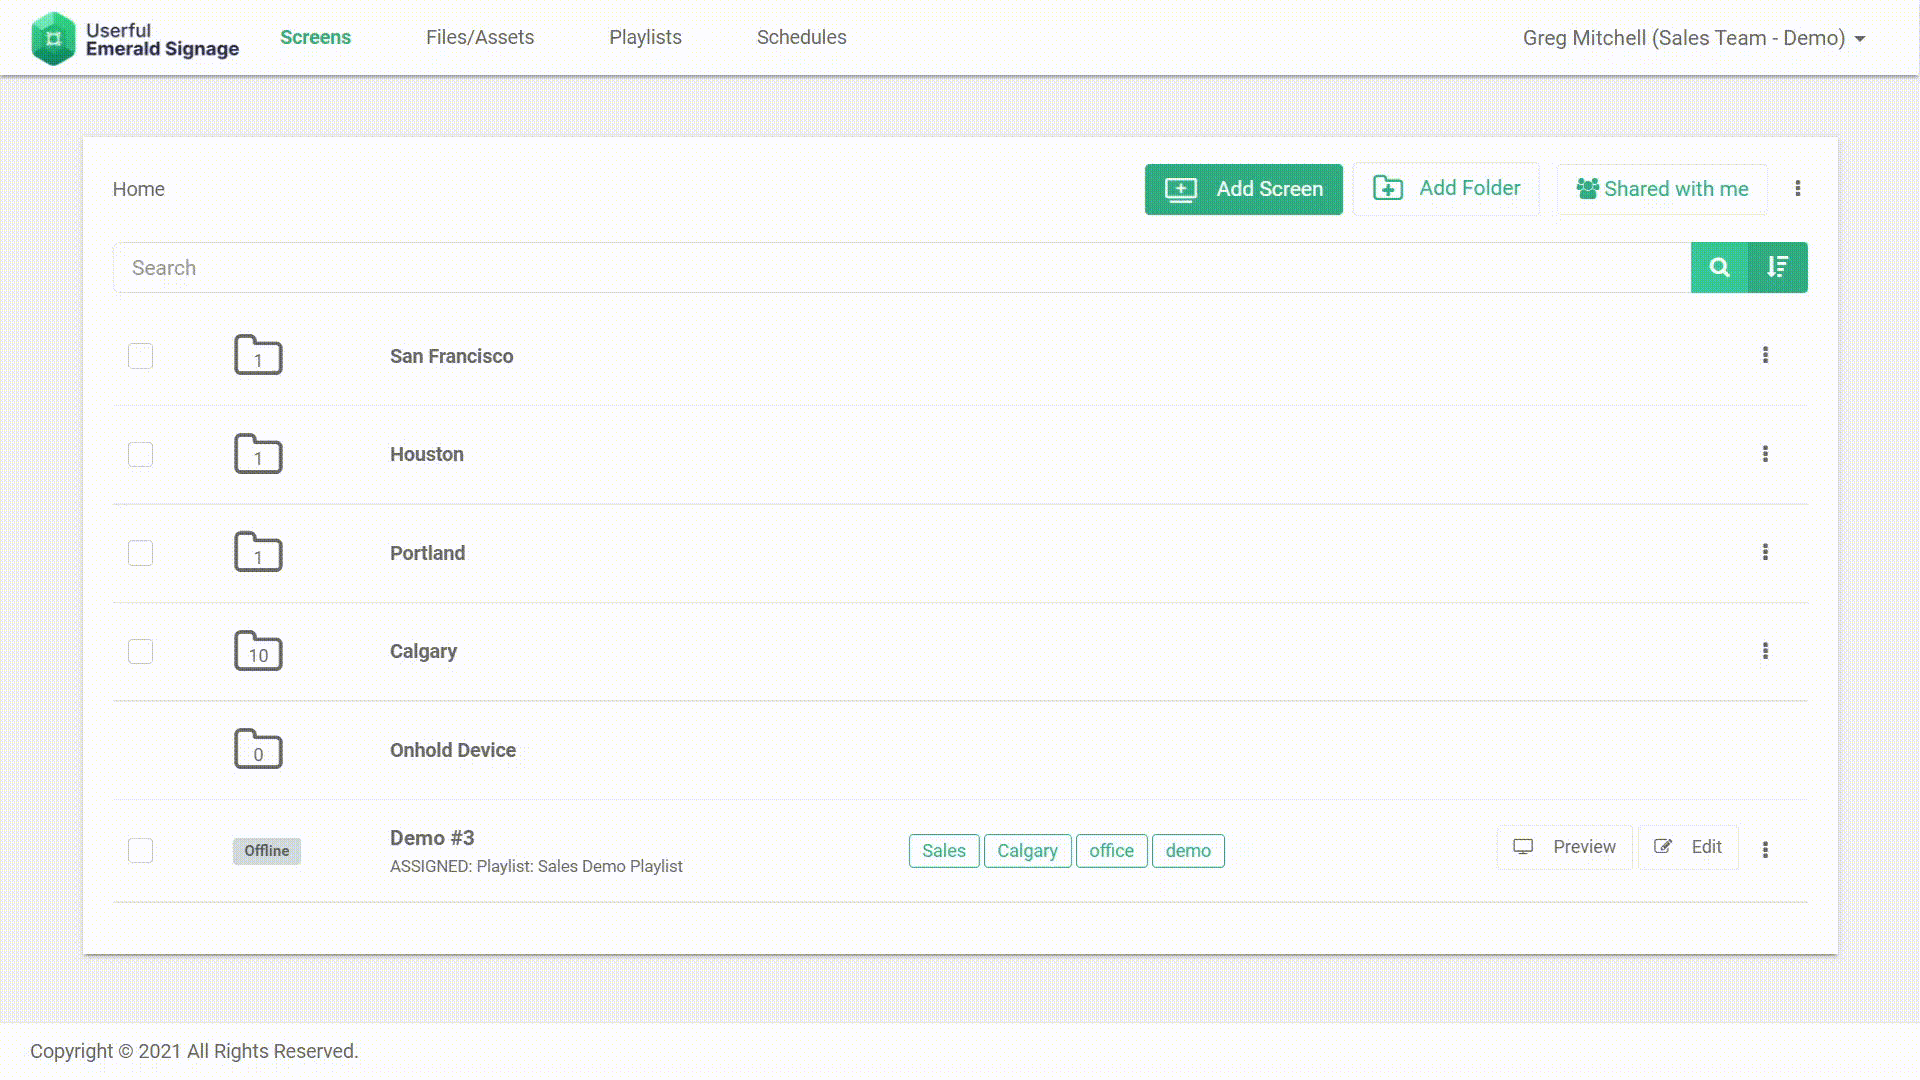Click the Calgary tag

coord(1027,851)
